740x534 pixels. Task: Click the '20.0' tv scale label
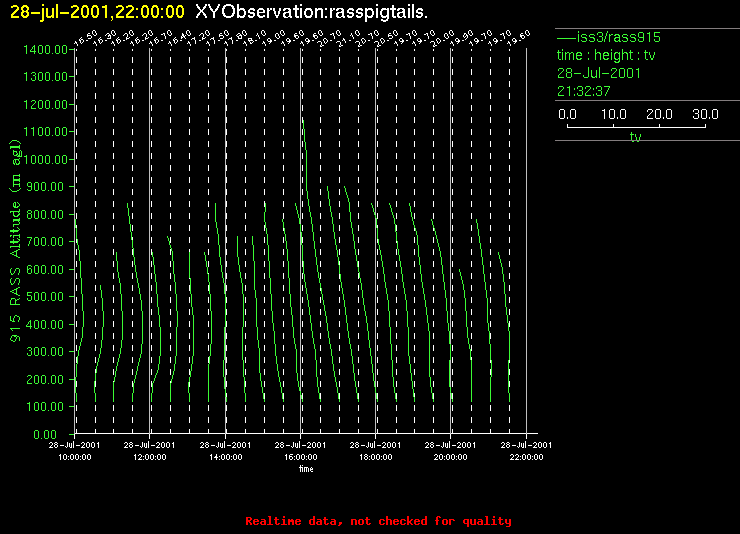(659, 114)
